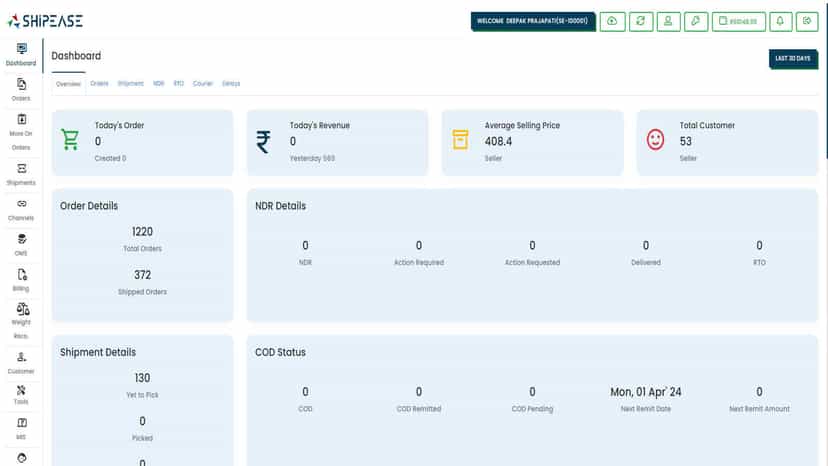Click the logout icon button

coord(807,22)
